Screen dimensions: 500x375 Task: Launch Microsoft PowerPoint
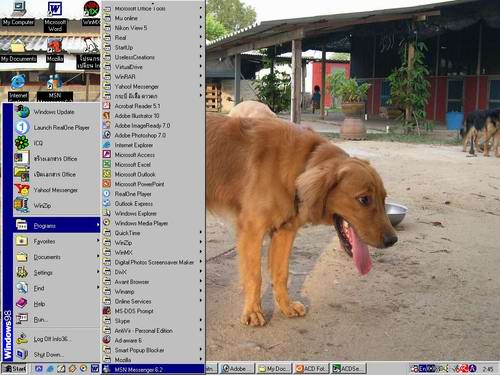point(153,184)
